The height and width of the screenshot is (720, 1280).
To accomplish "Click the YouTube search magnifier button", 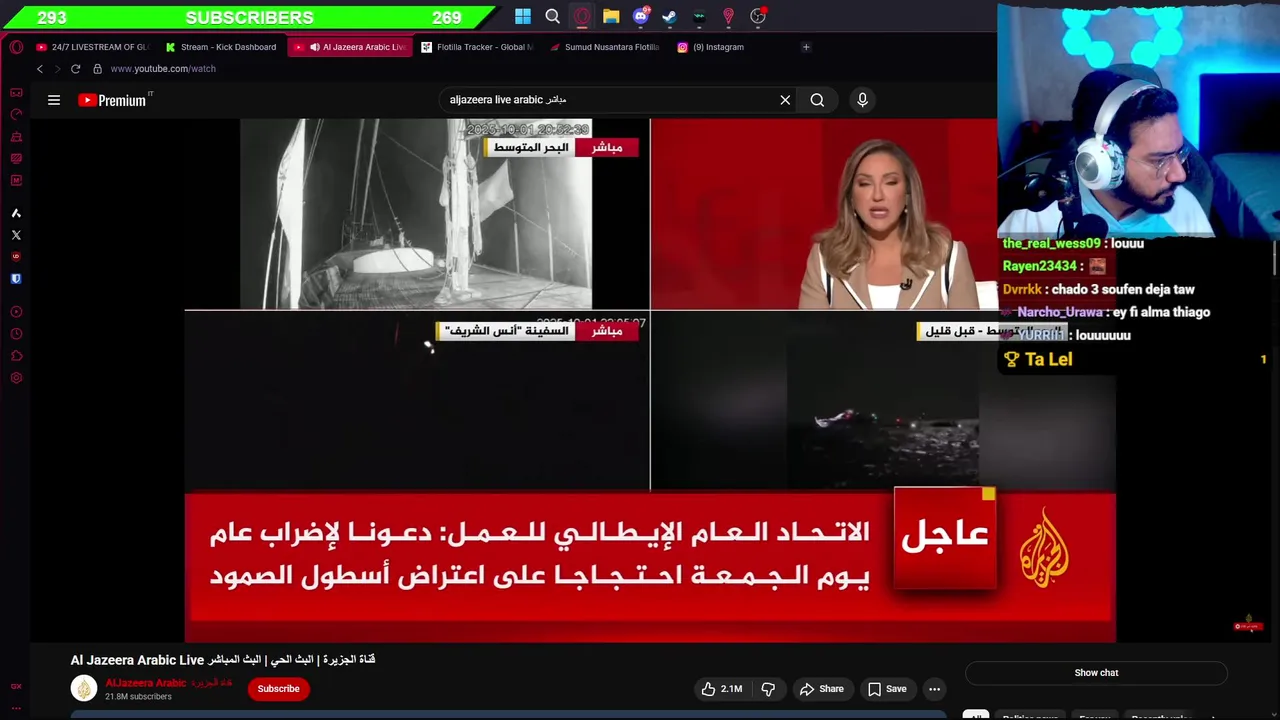I will click(x=817, y=100).
